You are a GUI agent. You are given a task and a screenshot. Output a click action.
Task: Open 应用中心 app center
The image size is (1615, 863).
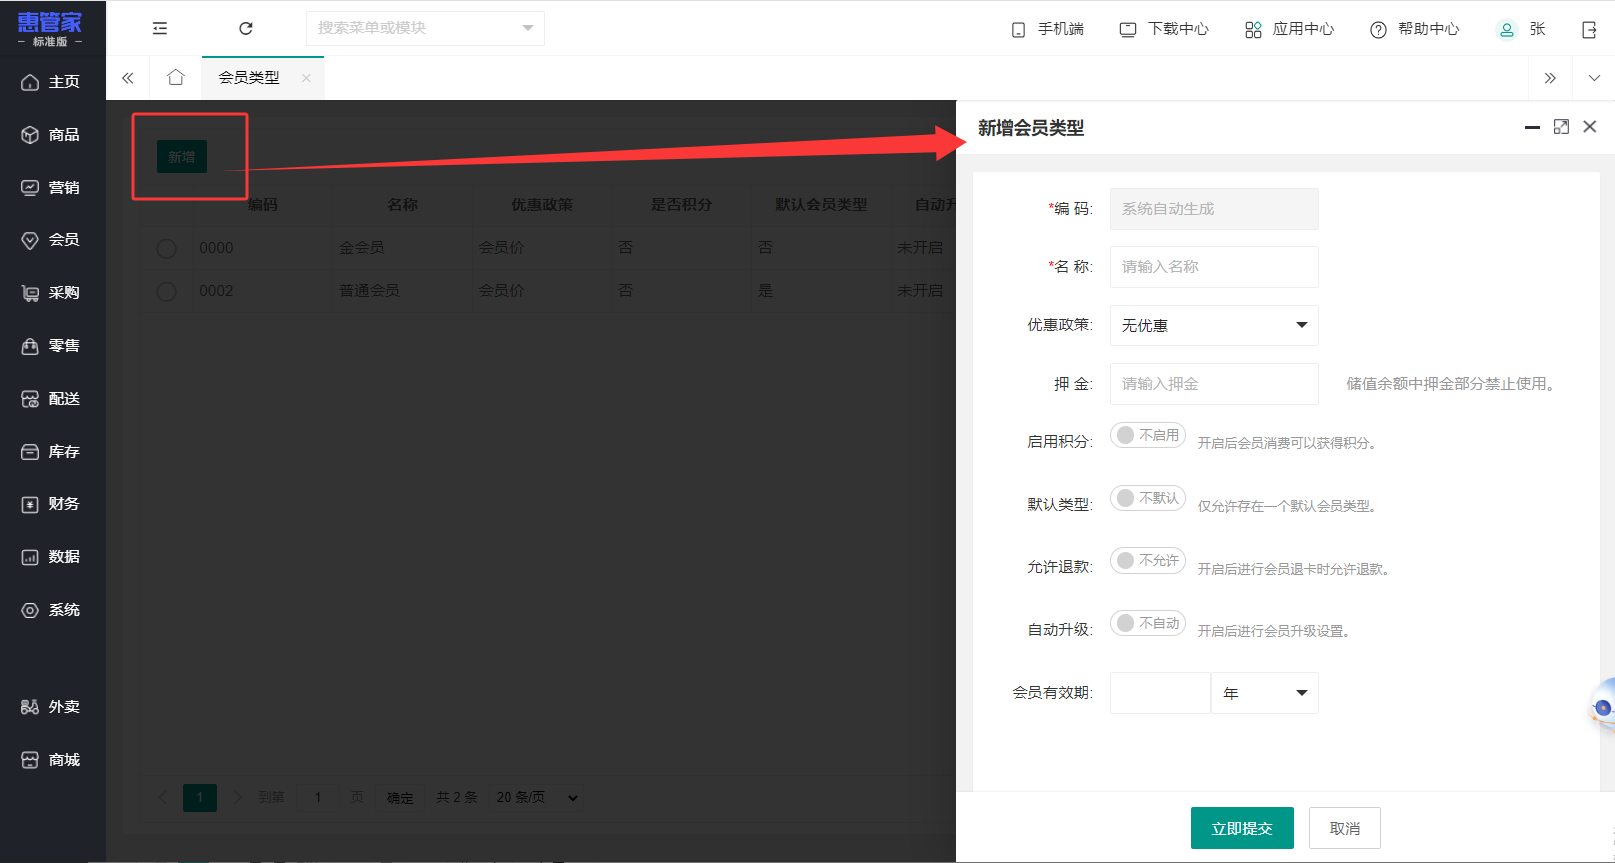[1289, 29]
